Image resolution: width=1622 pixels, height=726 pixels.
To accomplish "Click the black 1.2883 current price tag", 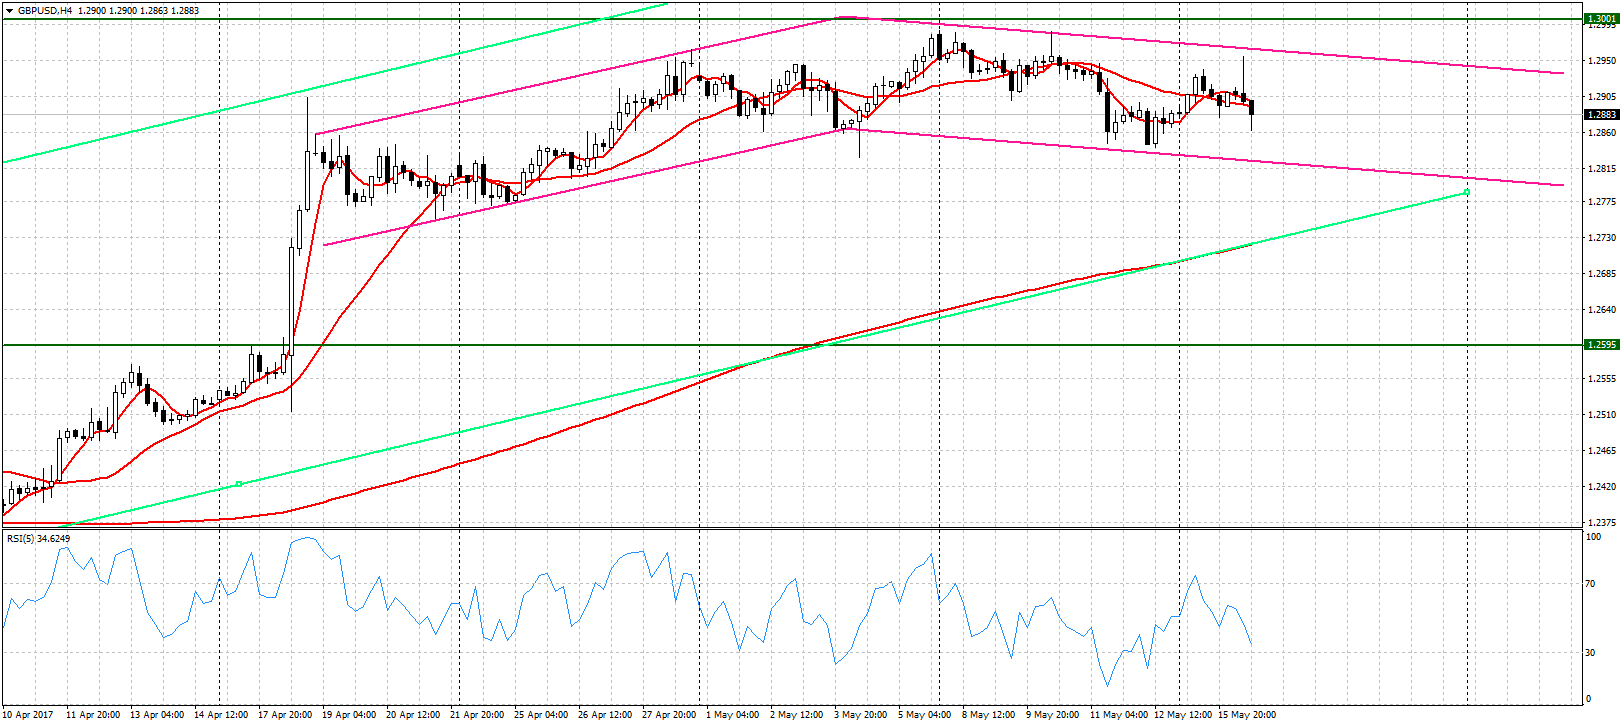I will tap(1602, 114).
